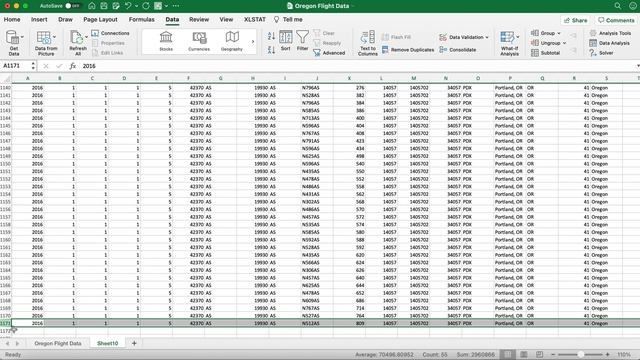The image size is (640, 360).
Task: Open Data Analysis
Action: pos(609,43)
